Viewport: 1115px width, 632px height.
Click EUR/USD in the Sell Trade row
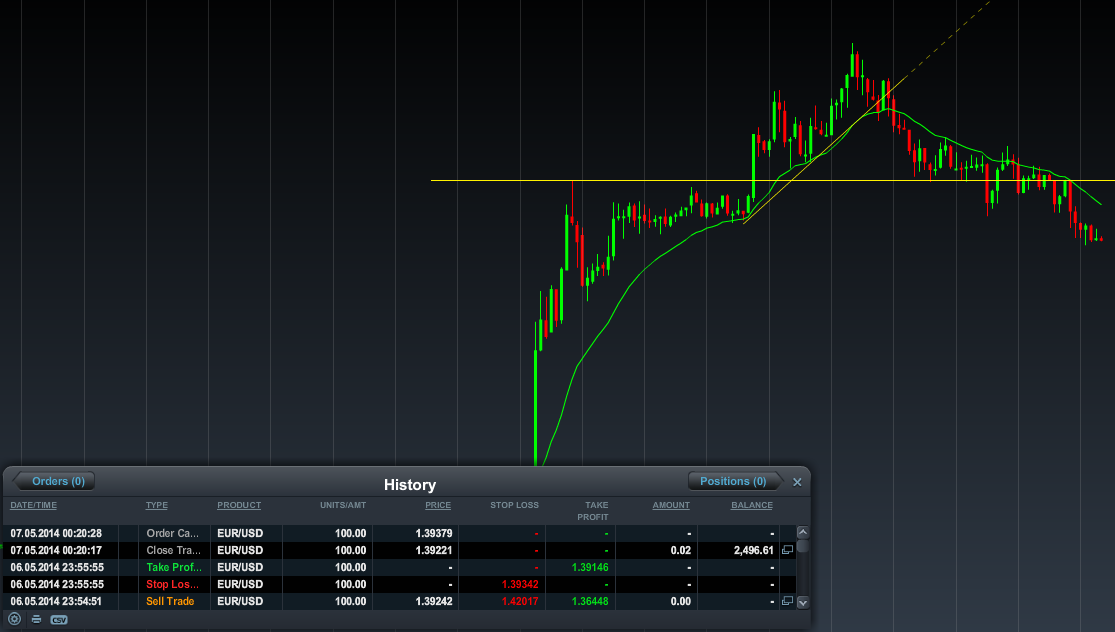pos(240,601)
